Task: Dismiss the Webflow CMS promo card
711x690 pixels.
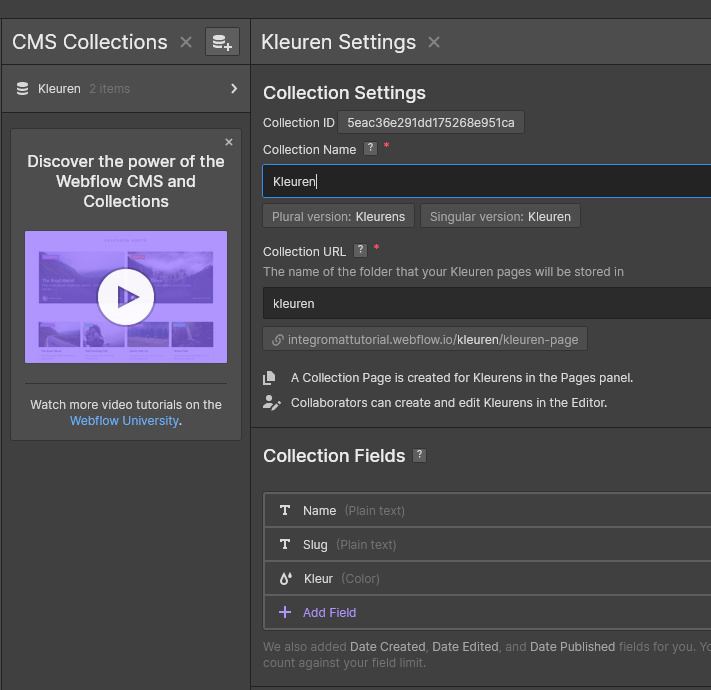Action: point(229,142)
